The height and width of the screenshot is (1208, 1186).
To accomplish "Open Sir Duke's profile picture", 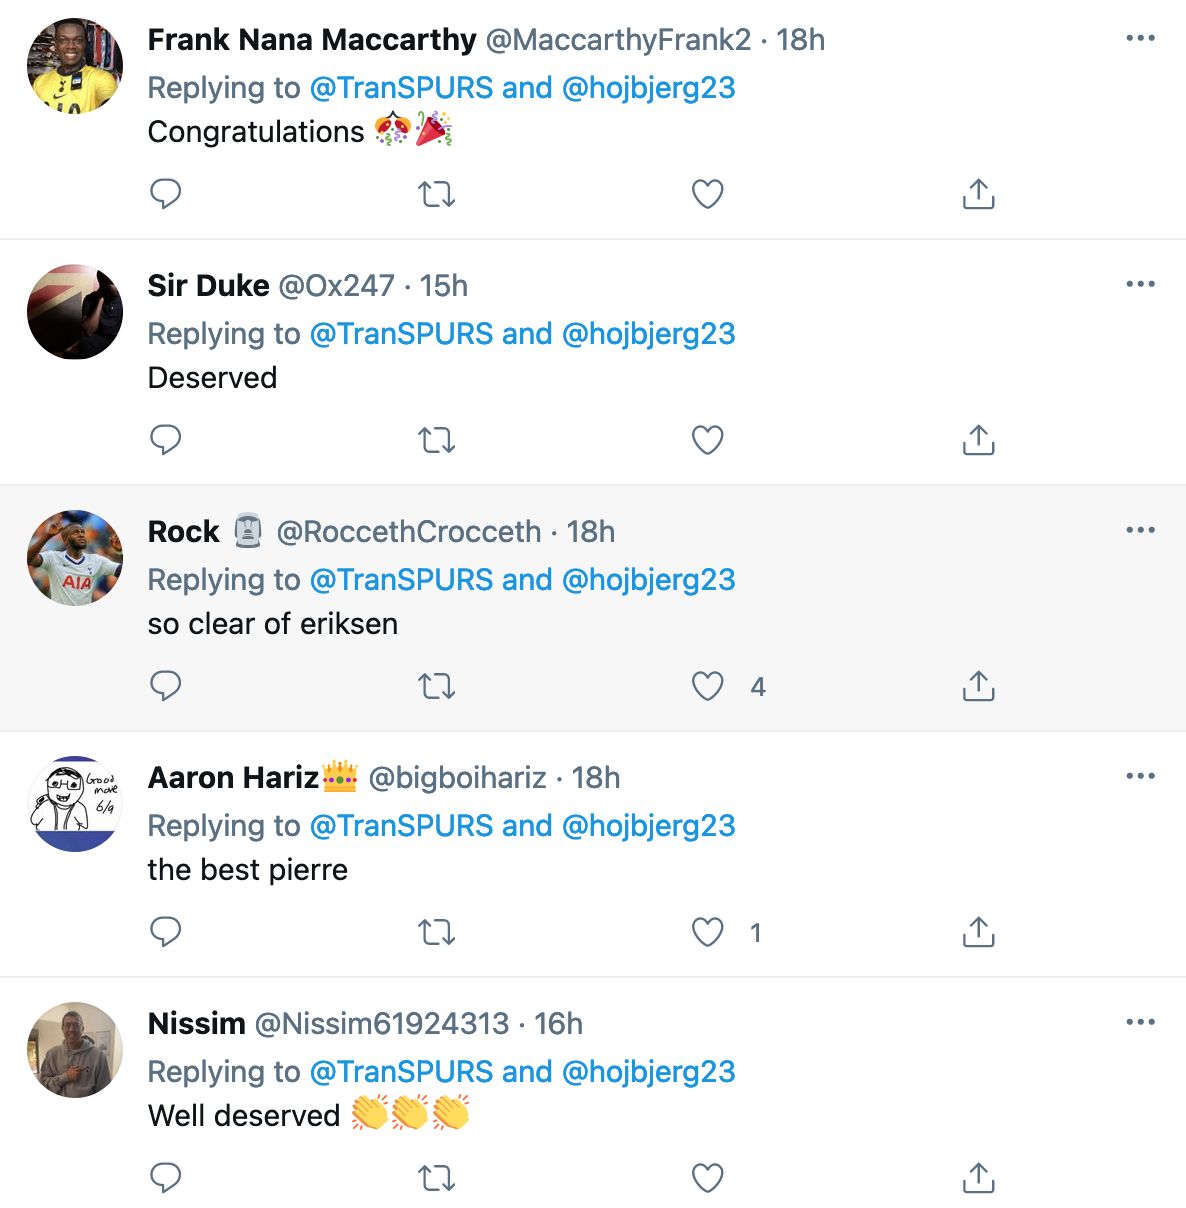I will click(x=75, y=312).
